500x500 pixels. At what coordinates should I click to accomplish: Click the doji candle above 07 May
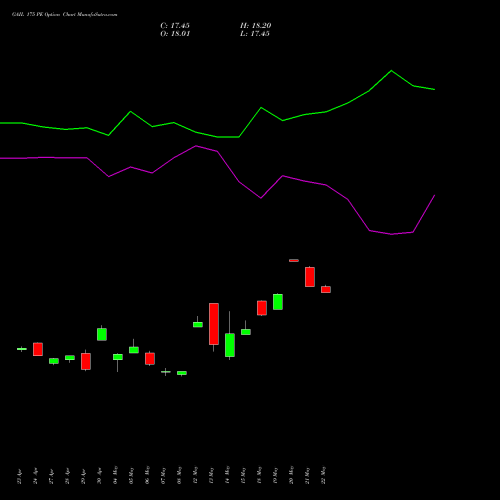coord(166,372)
